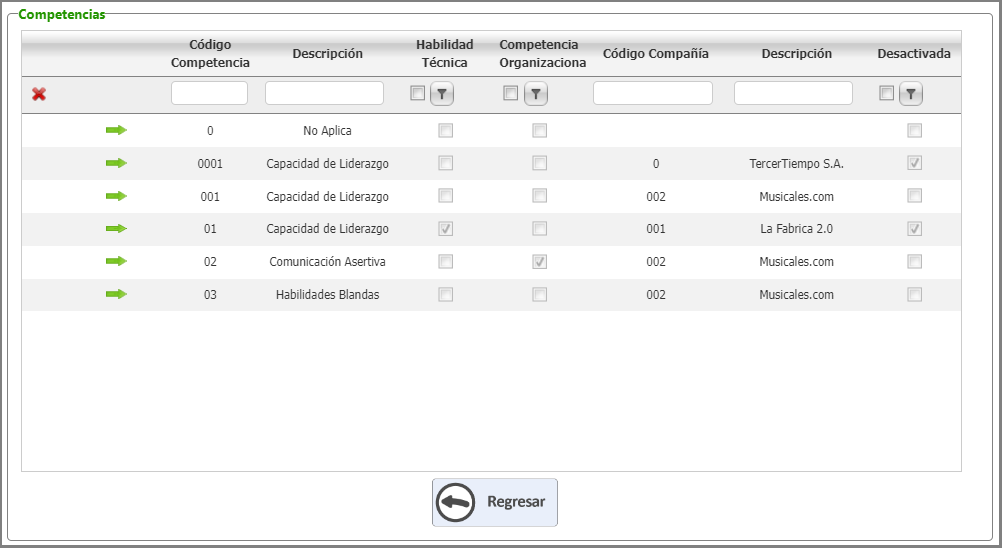Focus the company Descripción filter field
The height and width of the screenshot is (548, 1002).
(793, 93)
